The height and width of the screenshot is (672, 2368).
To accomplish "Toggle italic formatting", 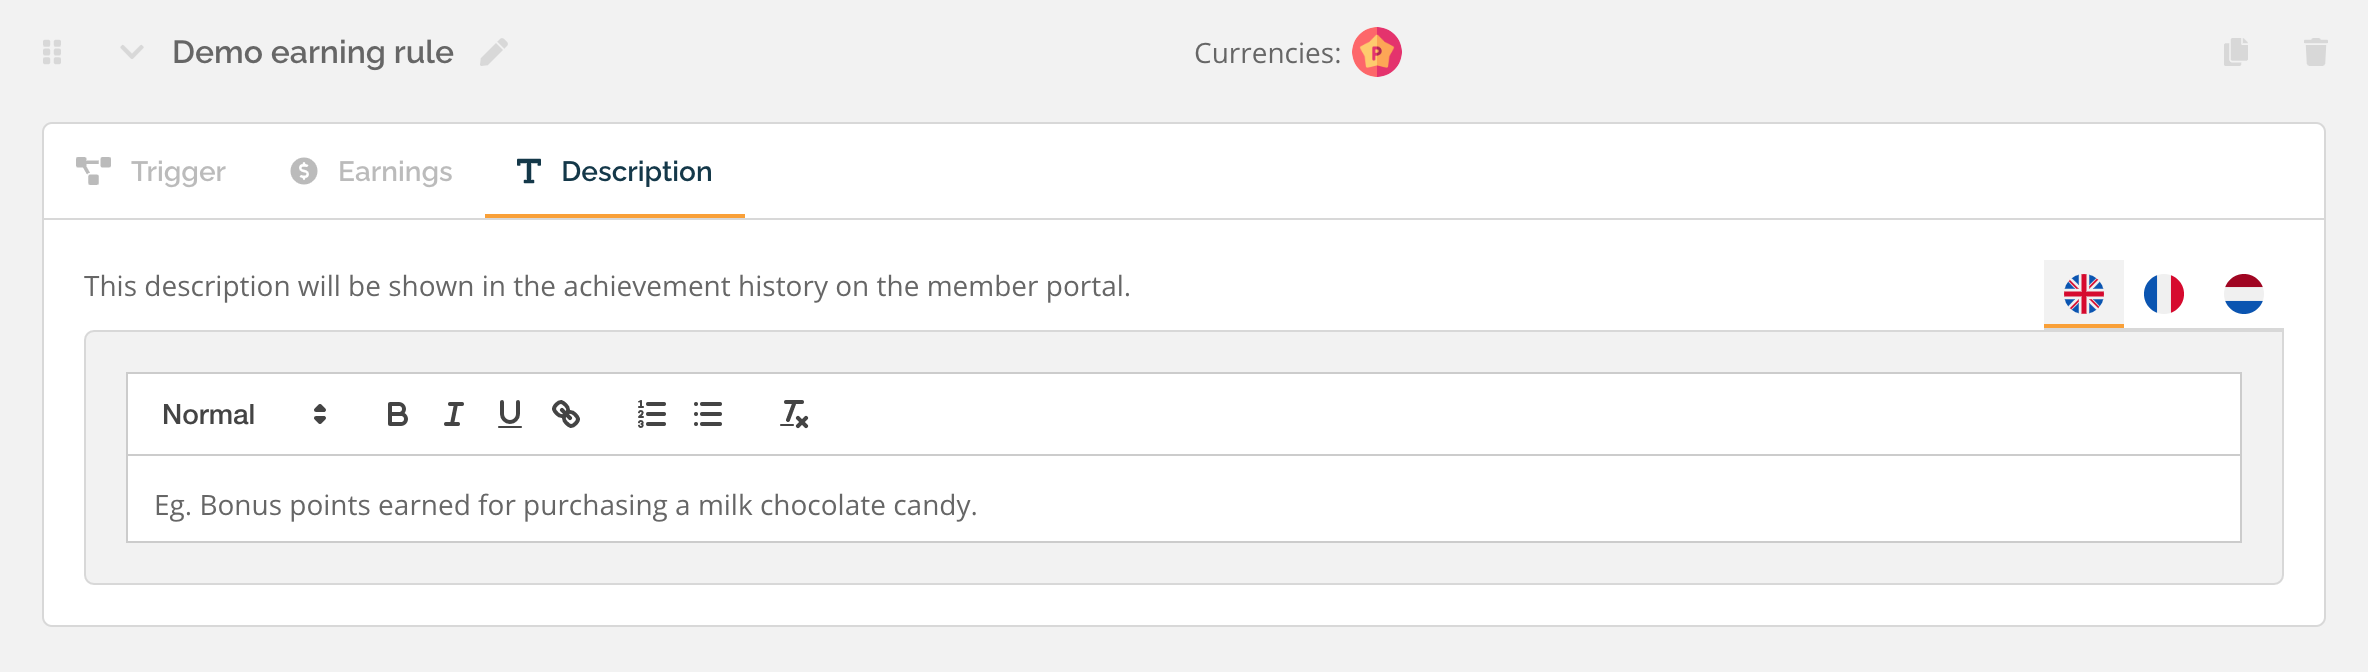I will [x=453, y=414].
